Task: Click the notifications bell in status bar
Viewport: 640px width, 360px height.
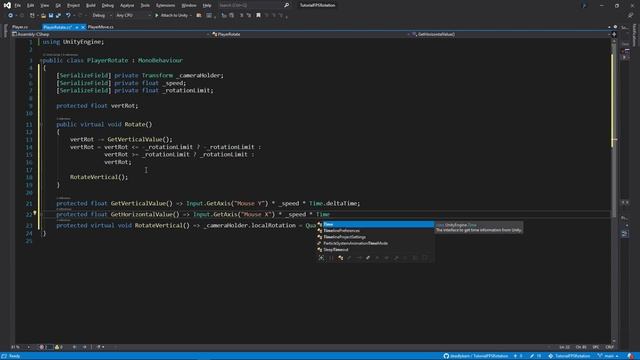Action: pyautogui.click(x=631, y=356)
